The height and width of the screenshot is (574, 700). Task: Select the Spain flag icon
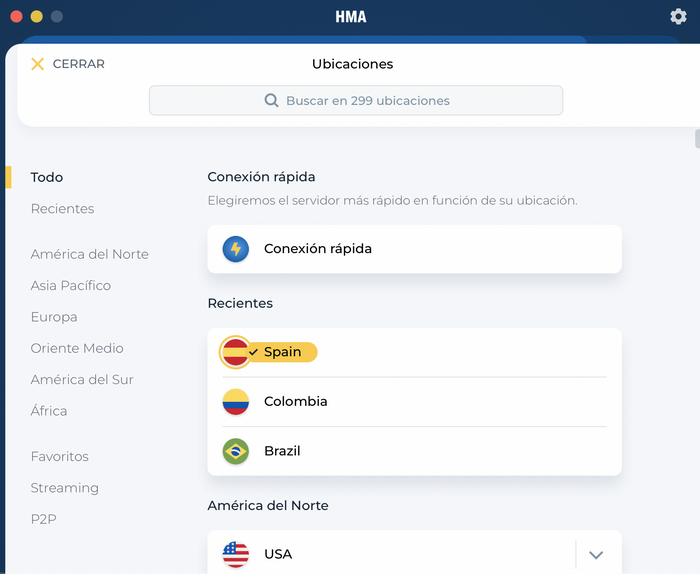(x=235, y=352)
